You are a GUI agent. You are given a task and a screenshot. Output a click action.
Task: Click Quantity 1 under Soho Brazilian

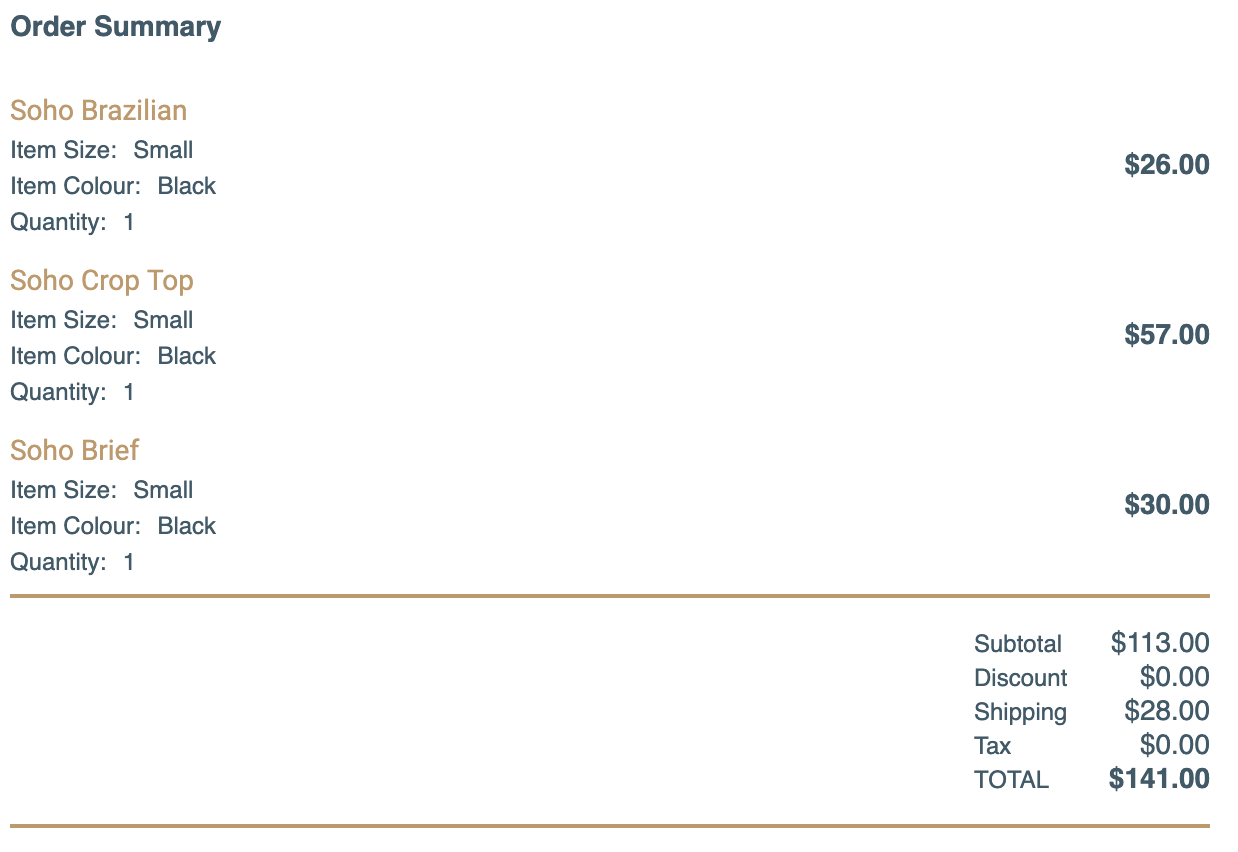point(72,223)
